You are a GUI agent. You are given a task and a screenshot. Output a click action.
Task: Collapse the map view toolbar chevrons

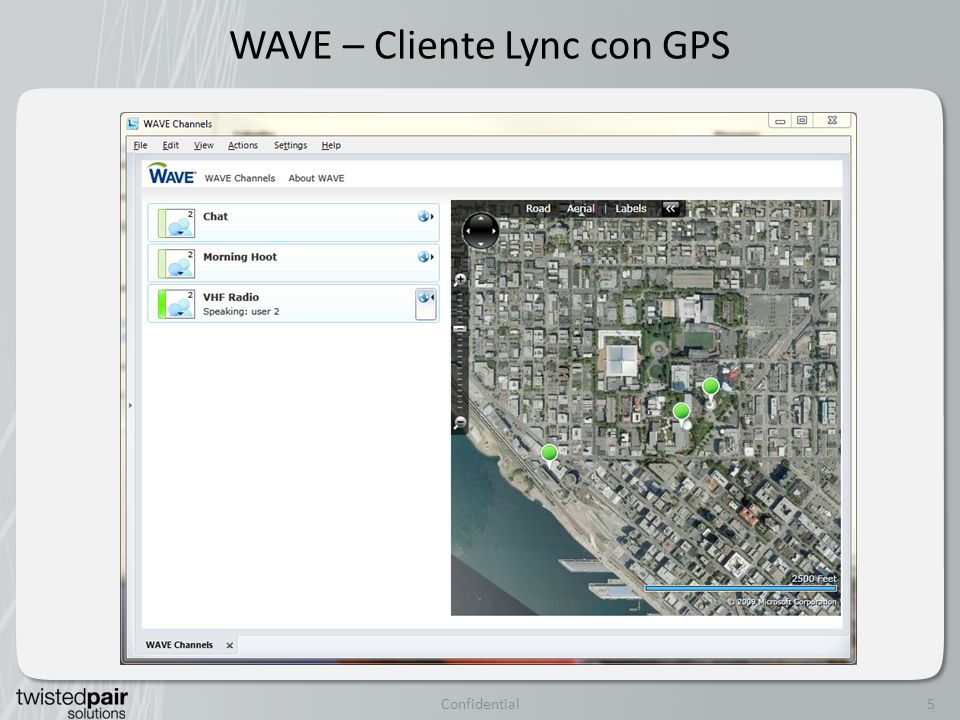tap(670, 208)
